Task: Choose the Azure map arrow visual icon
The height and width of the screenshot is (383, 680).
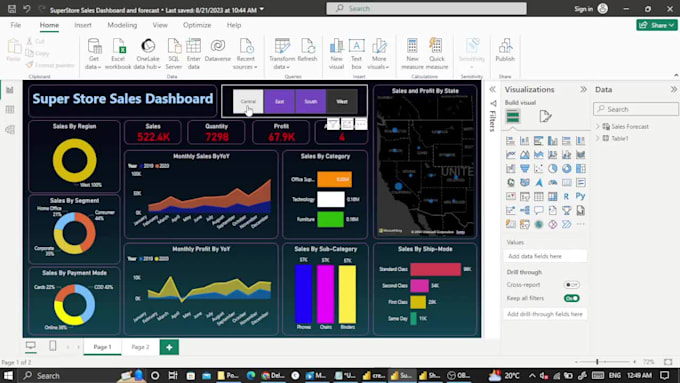Action: pos(538,182)
